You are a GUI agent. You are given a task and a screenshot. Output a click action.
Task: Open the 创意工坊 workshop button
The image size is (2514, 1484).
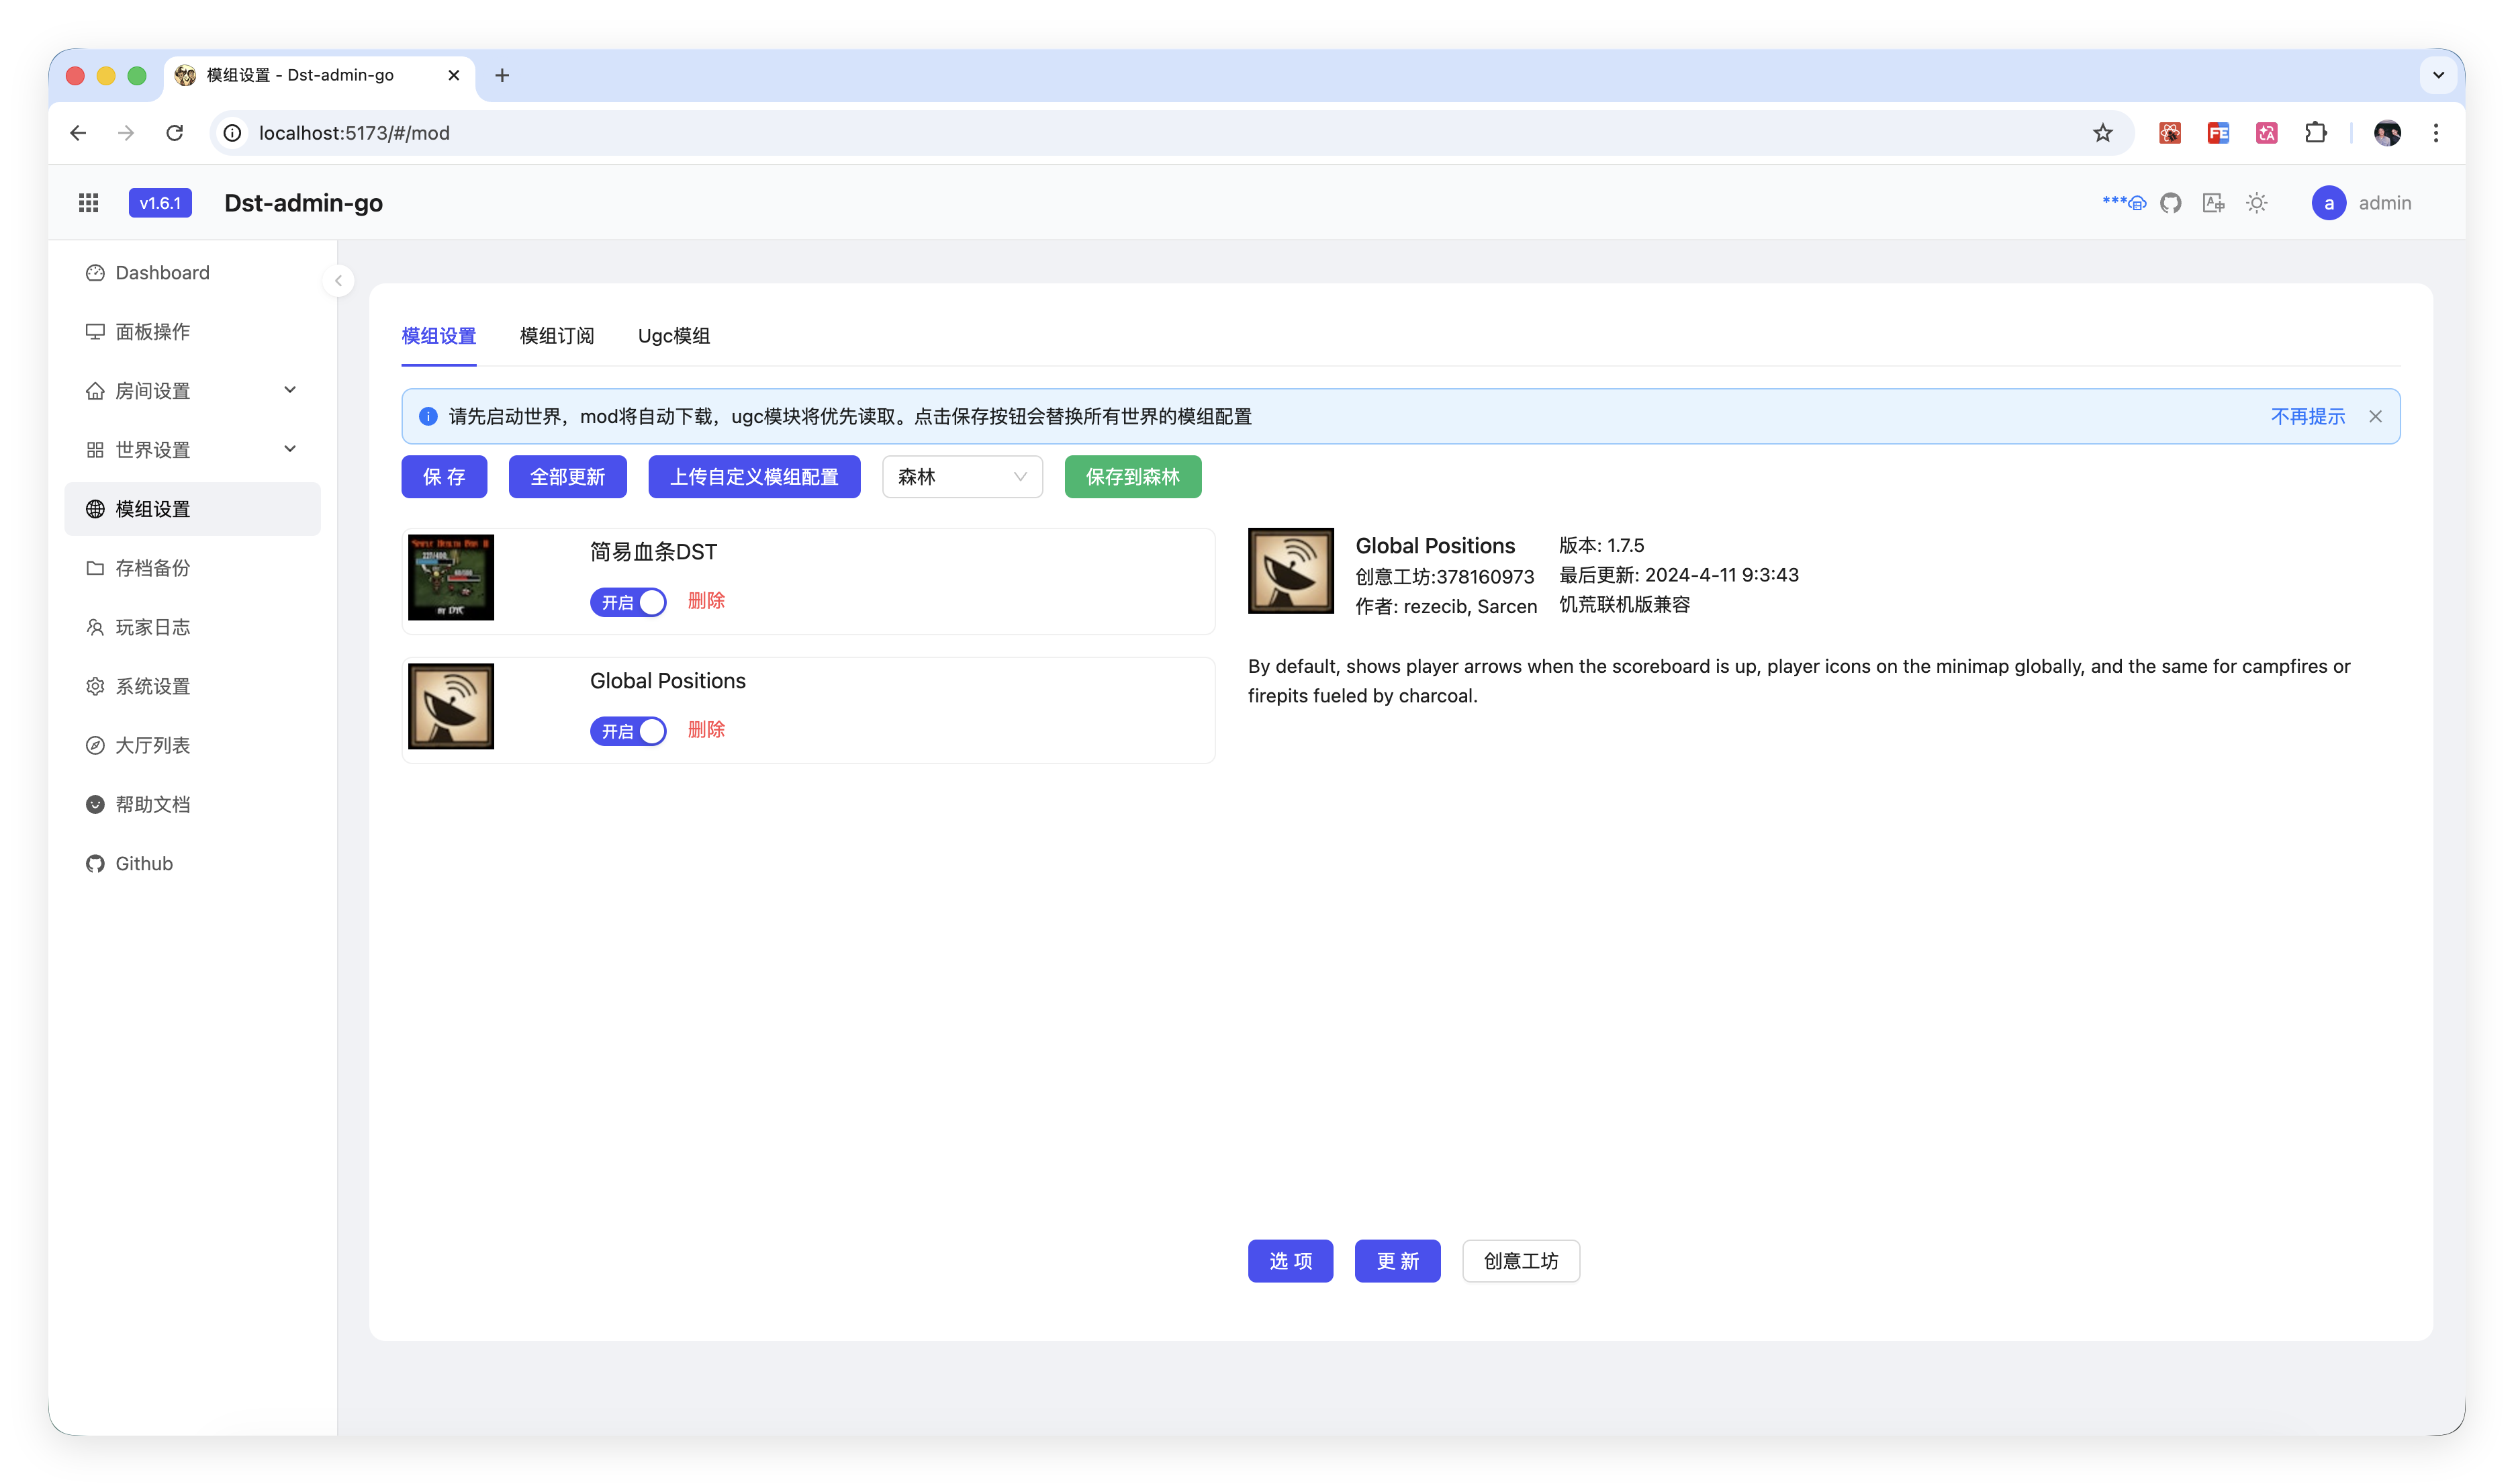click(x=1521, y=1261)
